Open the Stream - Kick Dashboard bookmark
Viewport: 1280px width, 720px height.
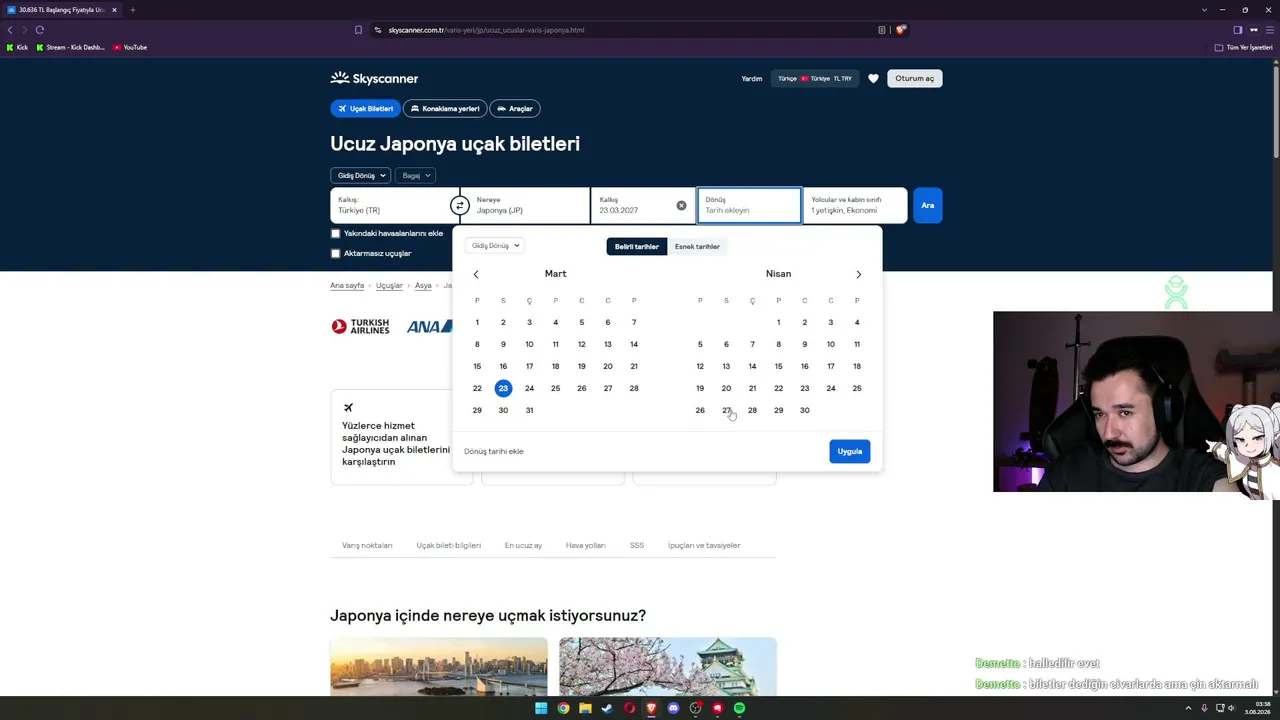[x=70, y=47]
